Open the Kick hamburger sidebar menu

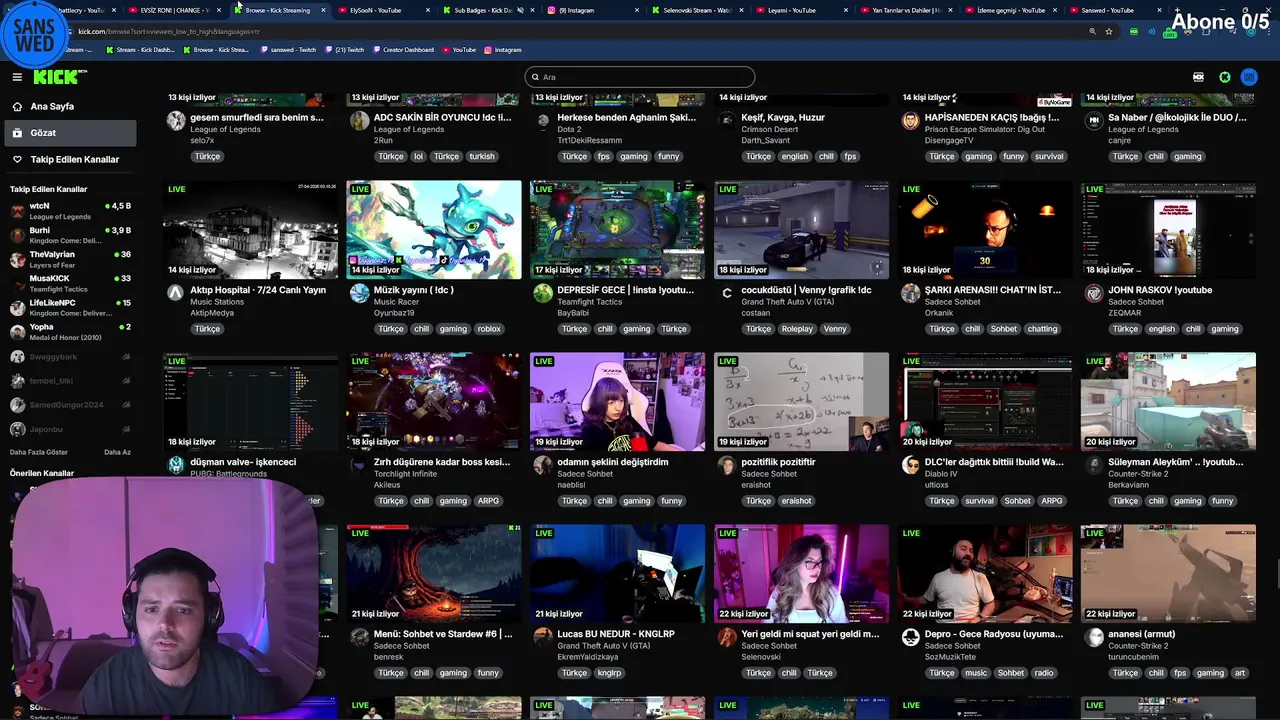click(x=17, y=77)
